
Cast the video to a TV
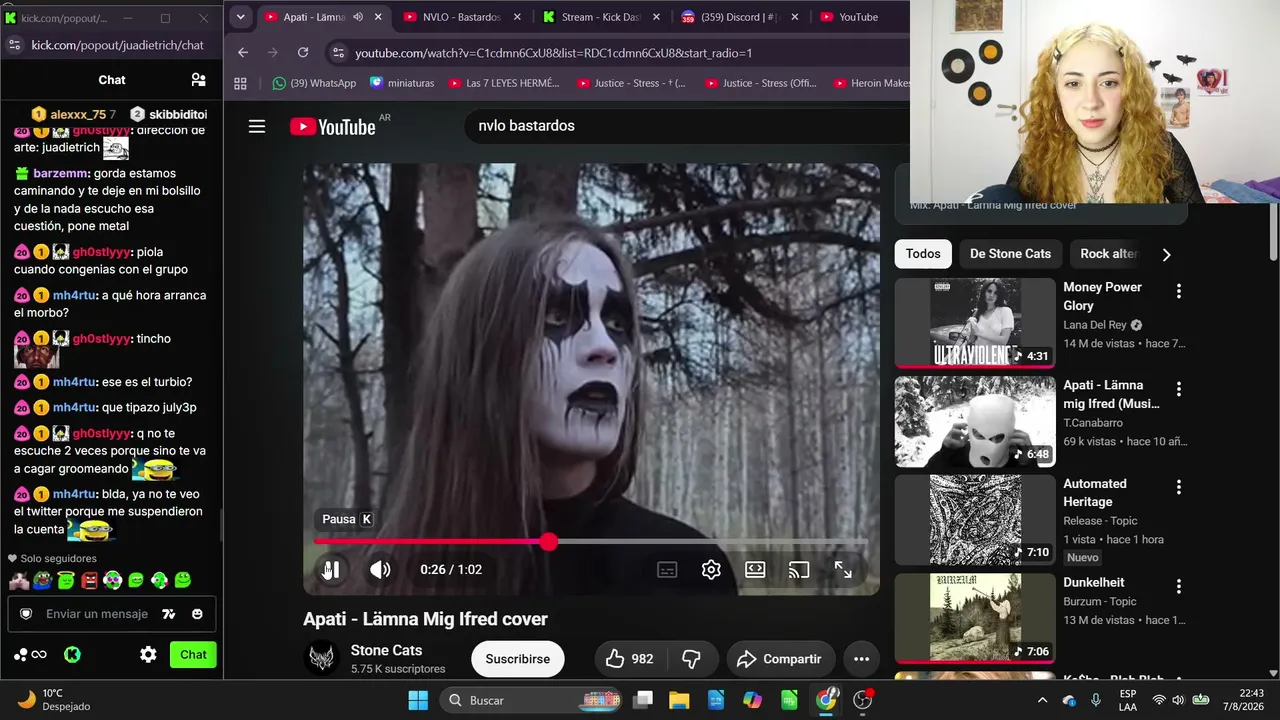(799, 569)
